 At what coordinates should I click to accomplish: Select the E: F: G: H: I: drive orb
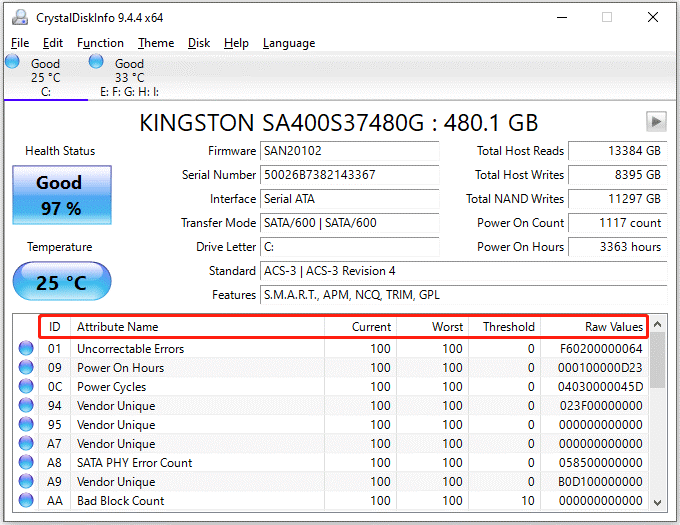96,62
